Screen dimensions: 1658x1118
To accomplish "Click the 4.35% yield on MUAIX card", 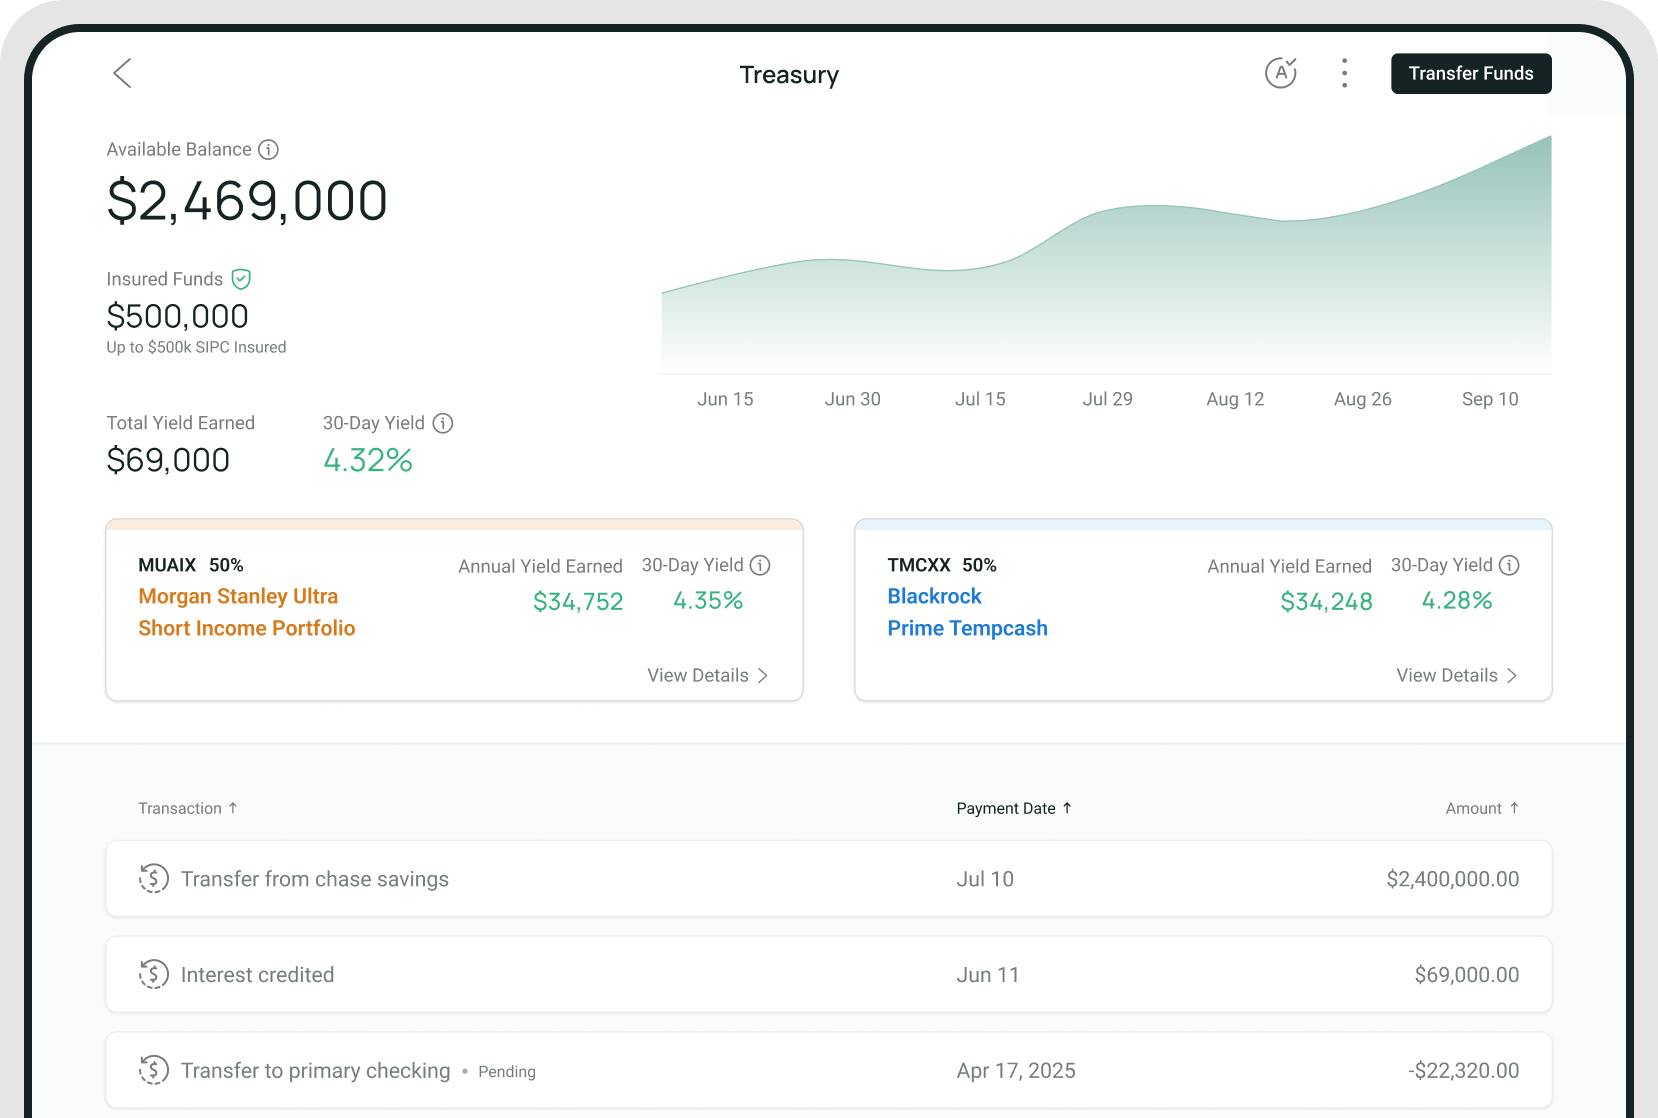I will [708, 600].
